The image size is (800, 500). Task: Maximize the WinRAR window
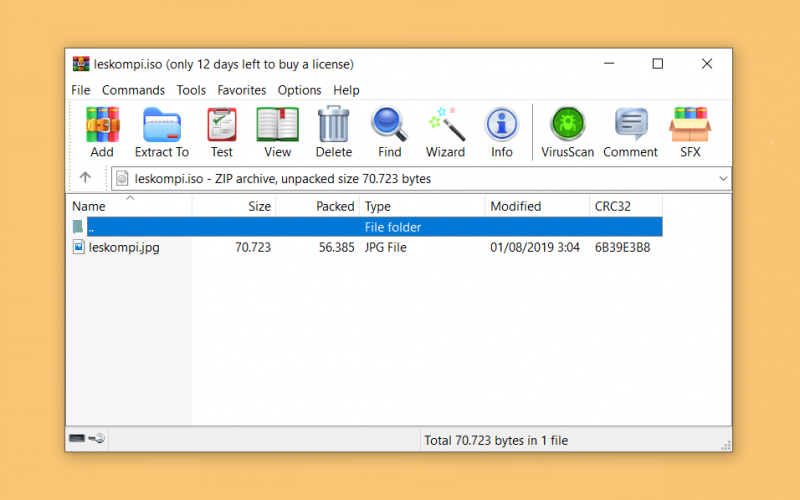click(x=658, y=64)
